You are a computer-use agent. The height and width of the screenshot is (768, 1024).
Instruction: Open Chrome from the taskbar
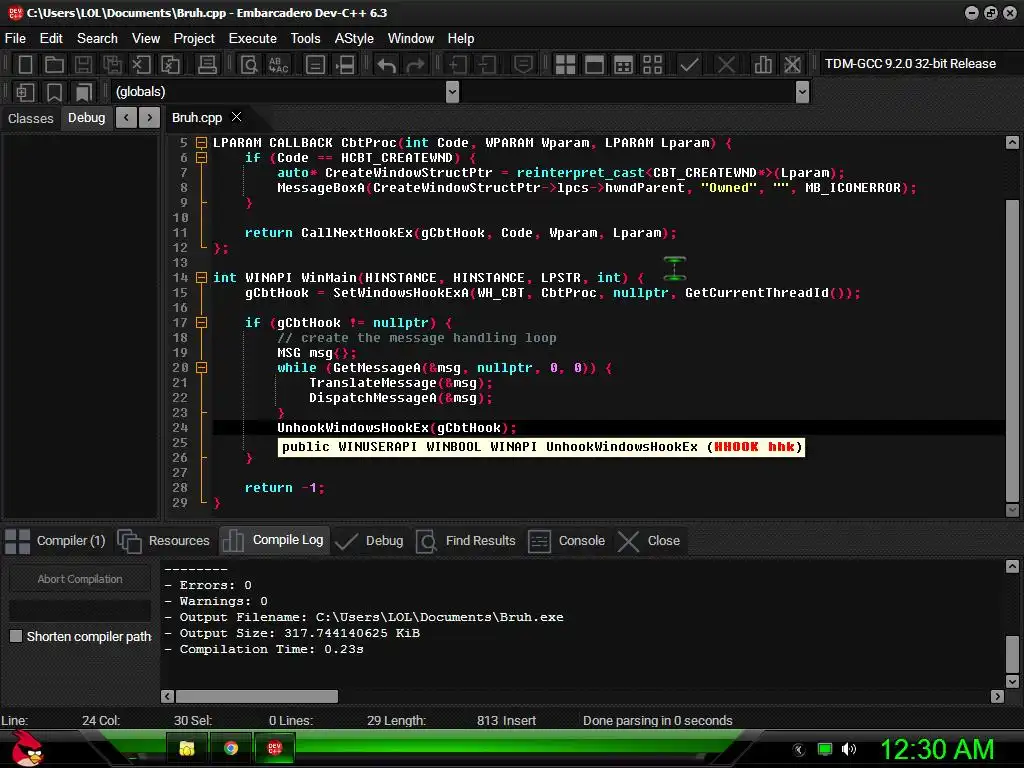click(x=231, y=748)
